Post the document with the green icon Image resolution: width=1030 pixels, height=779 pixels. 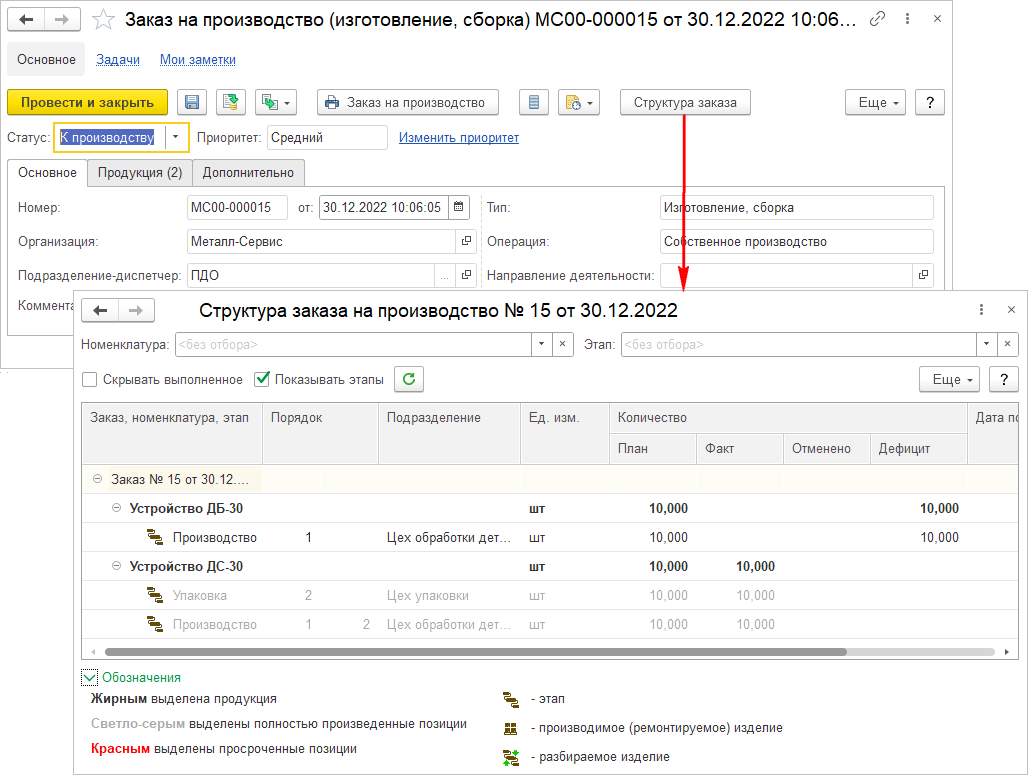231,102
